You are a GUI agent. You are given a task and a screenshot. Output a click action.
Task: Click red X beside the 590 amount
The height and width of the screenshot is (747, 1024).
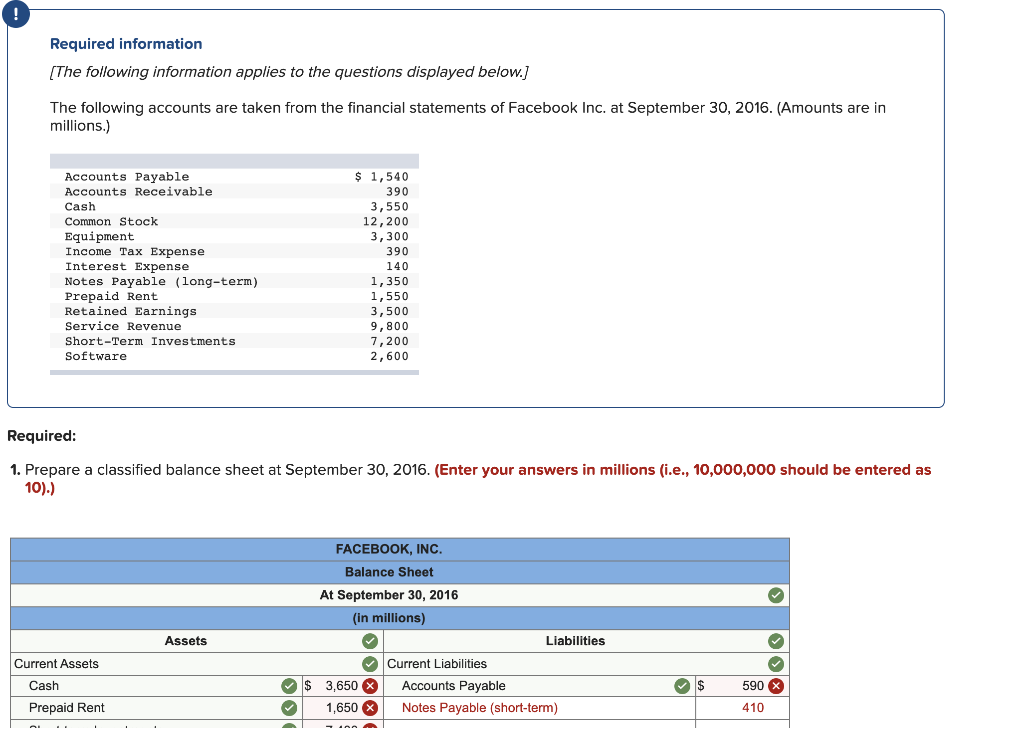[776, 686]
